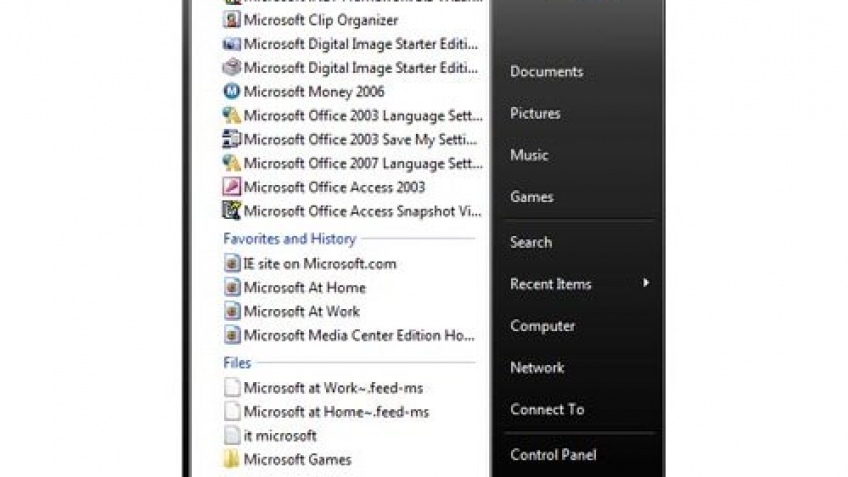The width and height of the screenshot is (848, 477).
Task: Open Computer from the Start menu
Action: click(x=542, y=326)
